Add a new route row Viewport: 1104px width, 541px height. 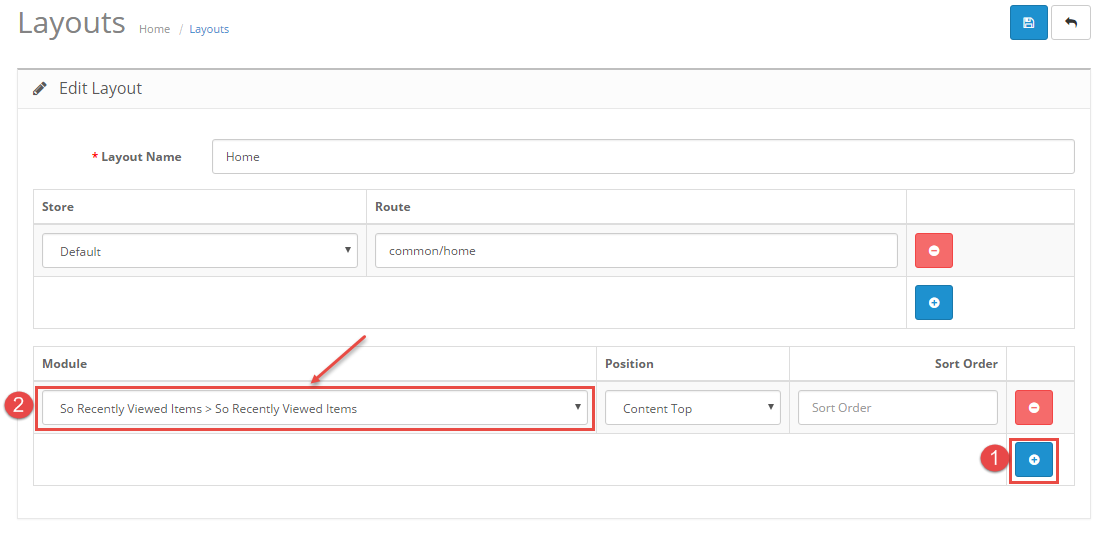(933, 302)
